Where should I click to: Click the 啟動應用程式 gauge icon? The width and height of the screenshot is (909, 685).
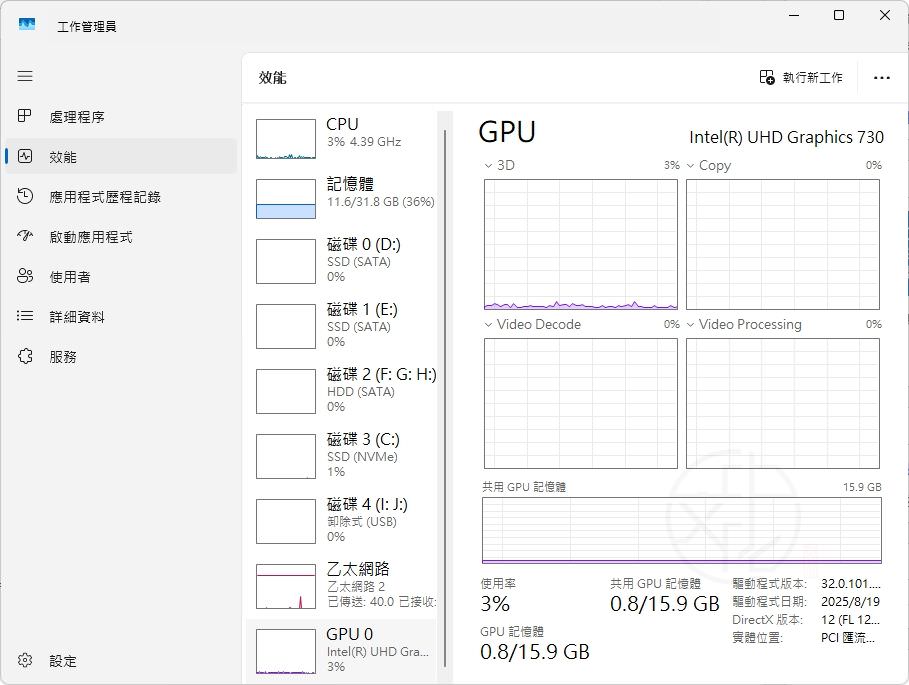coord(25,236)
